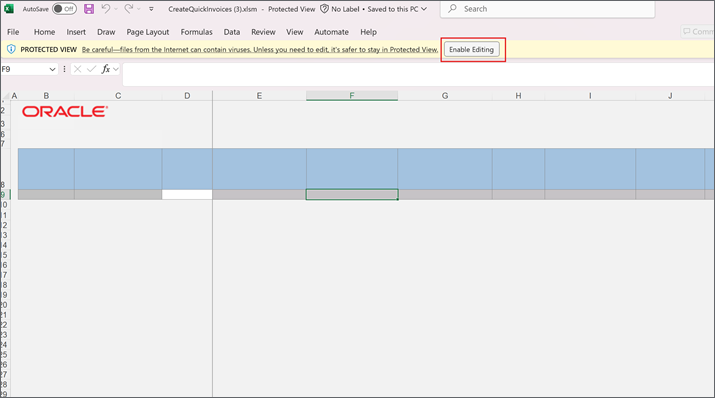Click the formula bar Enter checkmark icon

click(92, 69)
